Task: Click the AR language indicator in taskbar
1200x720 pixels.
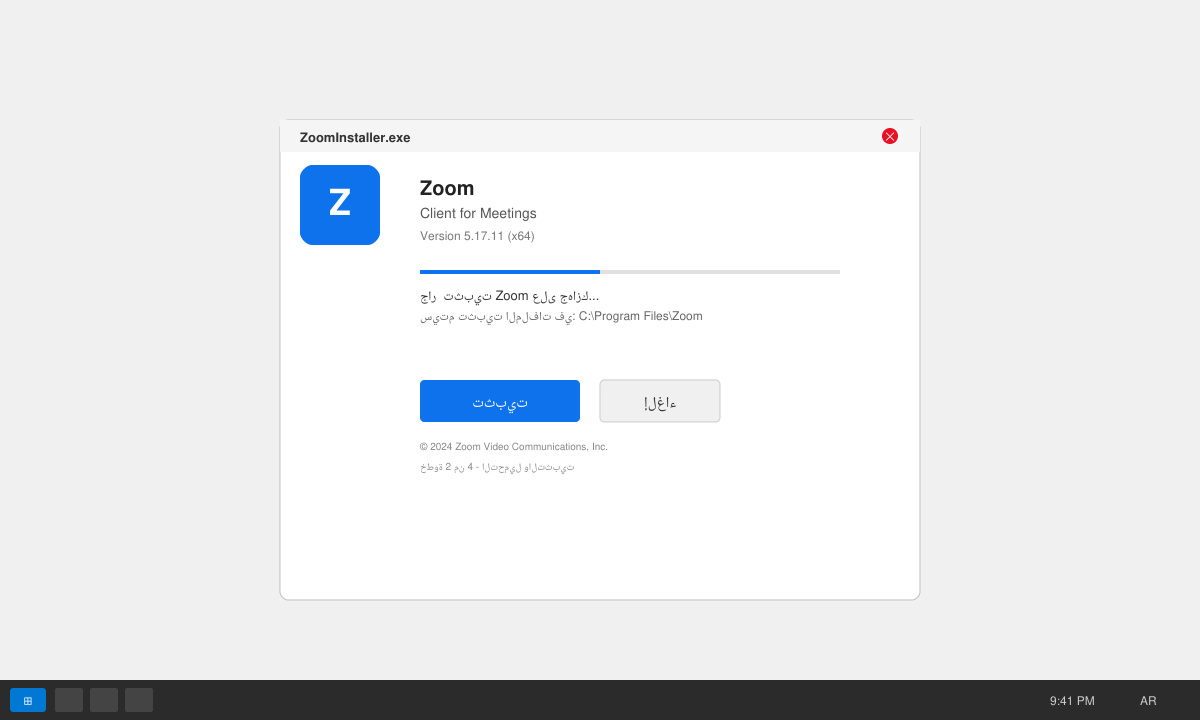Action: tap(1148, 701)
